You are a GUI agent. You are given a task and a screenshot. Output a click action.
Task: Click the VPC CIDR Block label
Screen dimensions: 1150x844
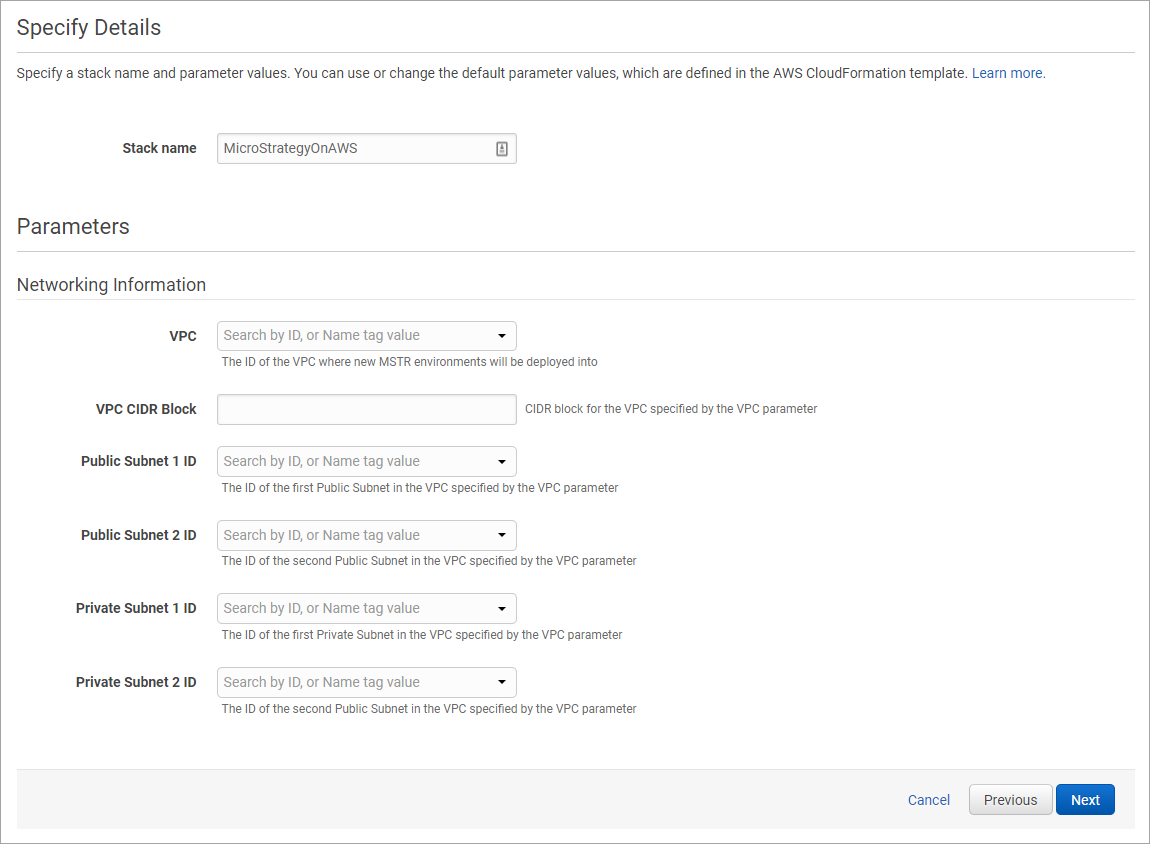click(x=146, y=409)
